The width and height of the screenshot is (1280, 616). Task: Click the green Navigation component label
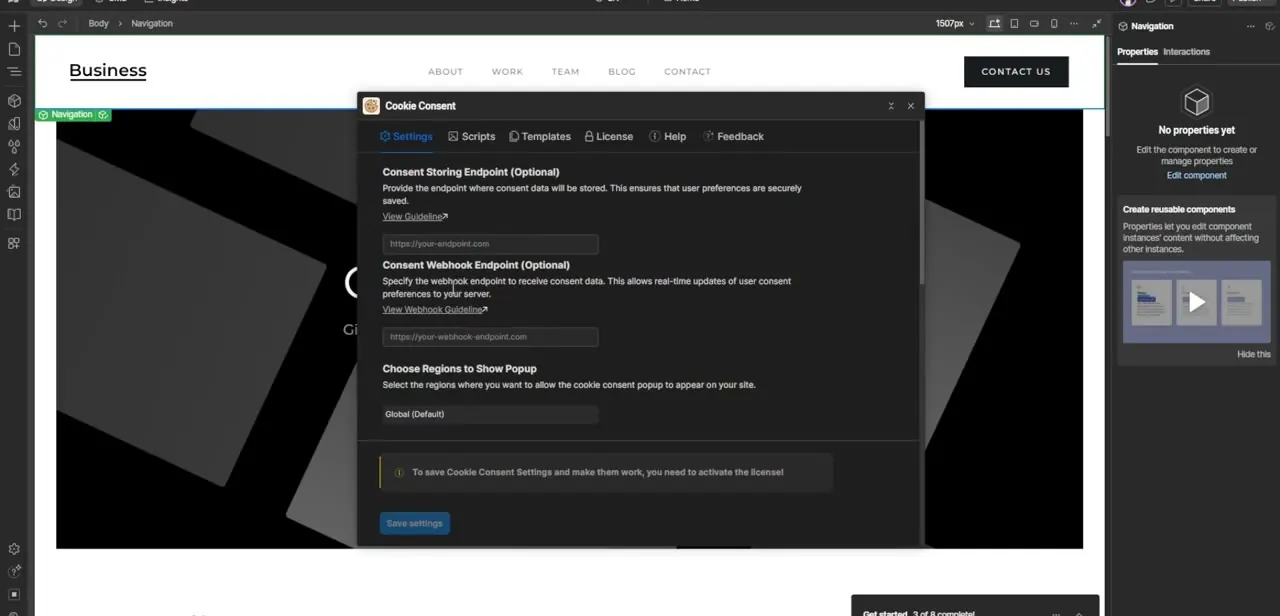pos(73,115)
